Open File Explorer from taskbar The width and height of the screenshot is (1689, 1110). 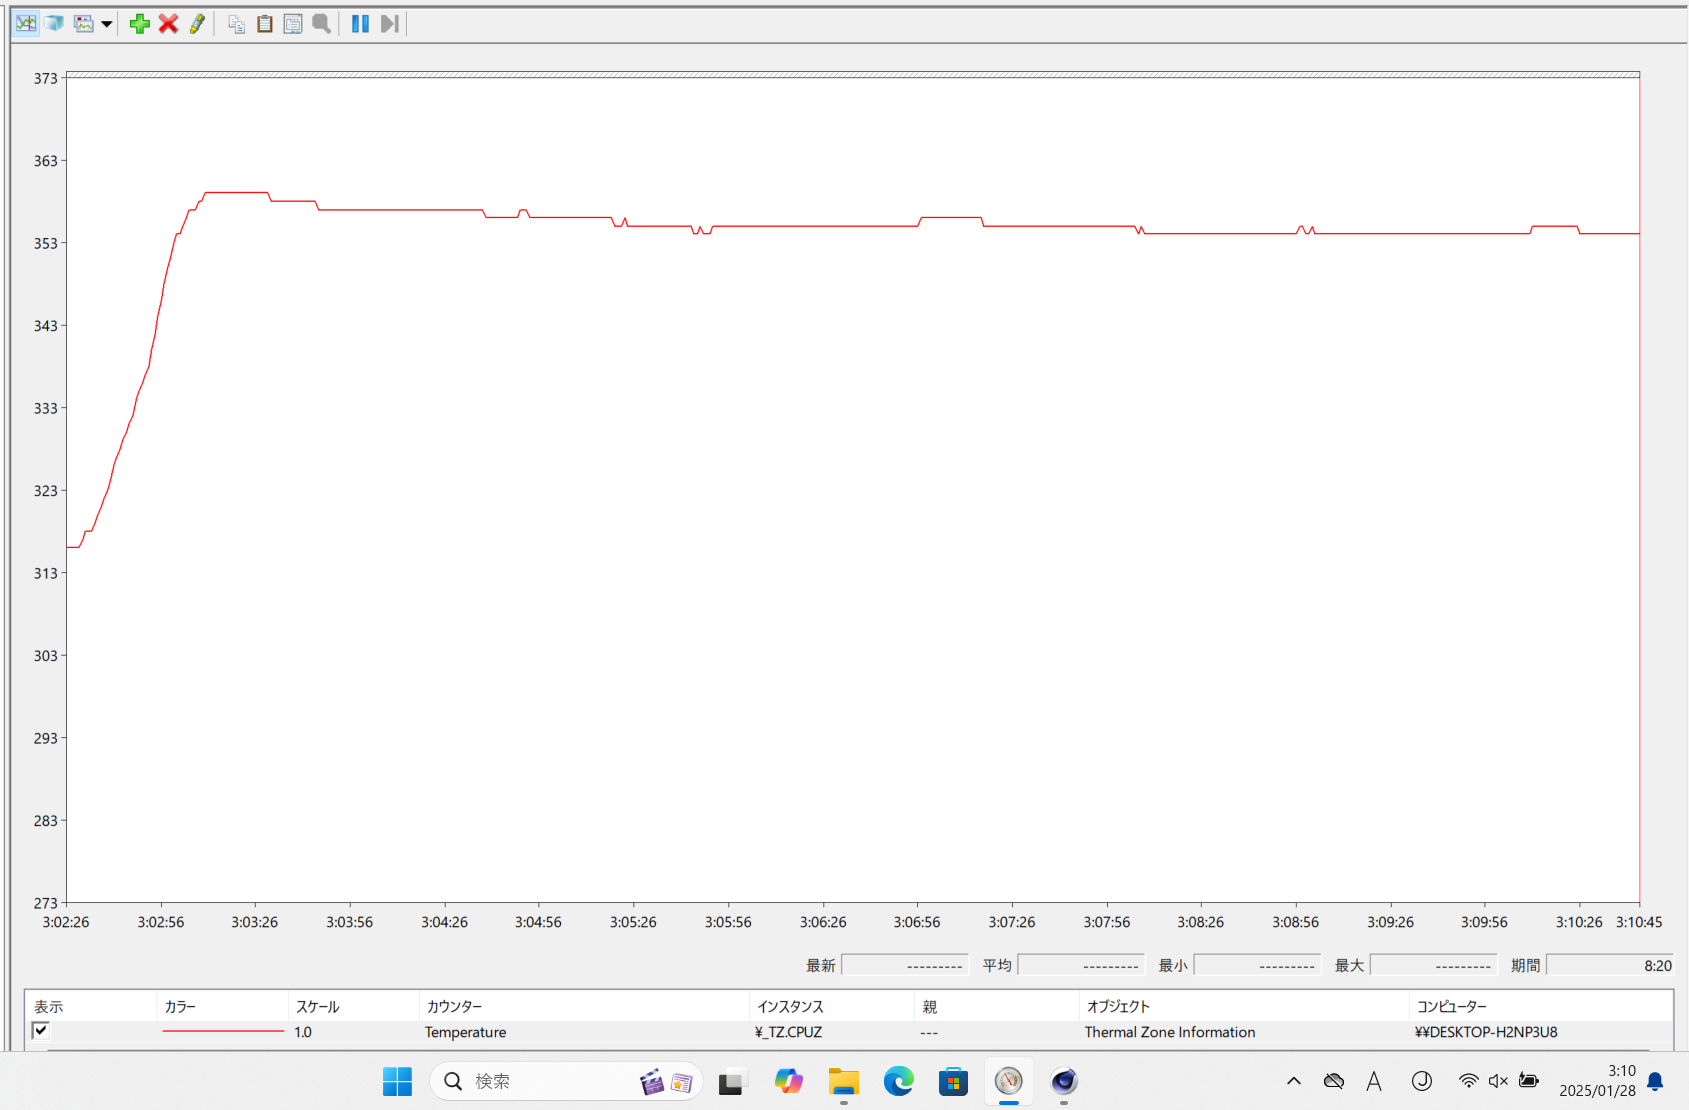[x=843, y=1081]
